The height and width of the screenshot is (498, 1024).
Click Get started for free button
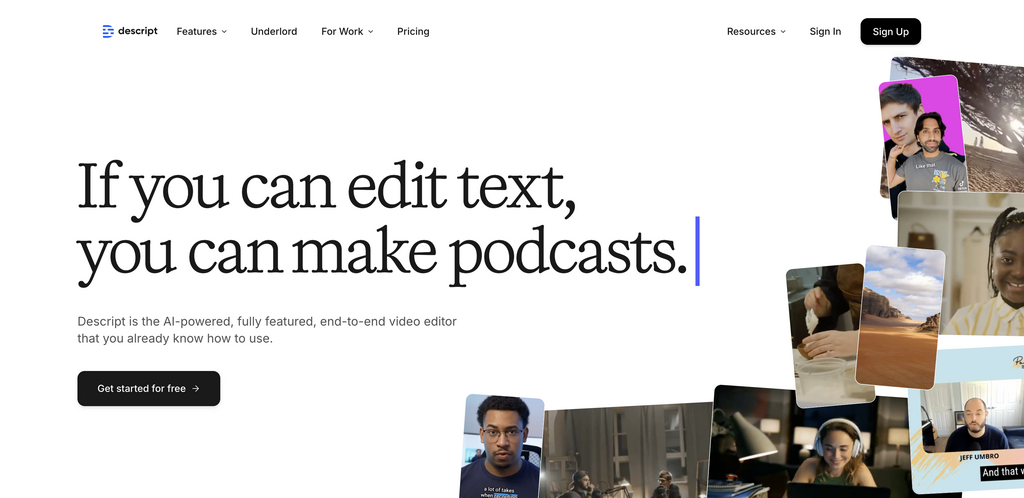(149, 388)
